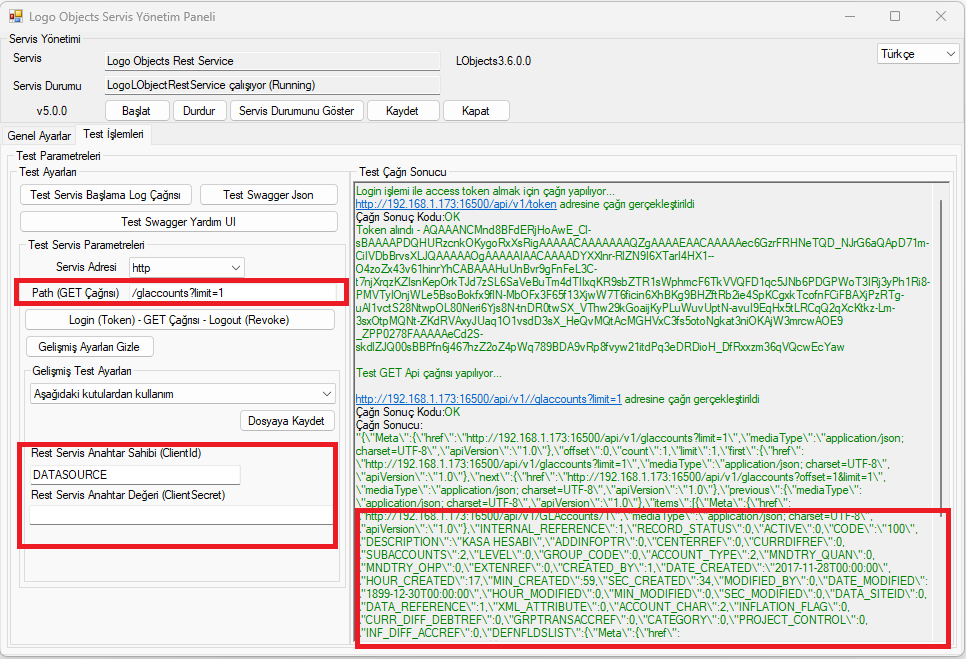The image size is (966, 659).
Task: Expand the 'Aşağıdaki kutulardan kullanım' combo box
Action: click(x=182, y=394)
